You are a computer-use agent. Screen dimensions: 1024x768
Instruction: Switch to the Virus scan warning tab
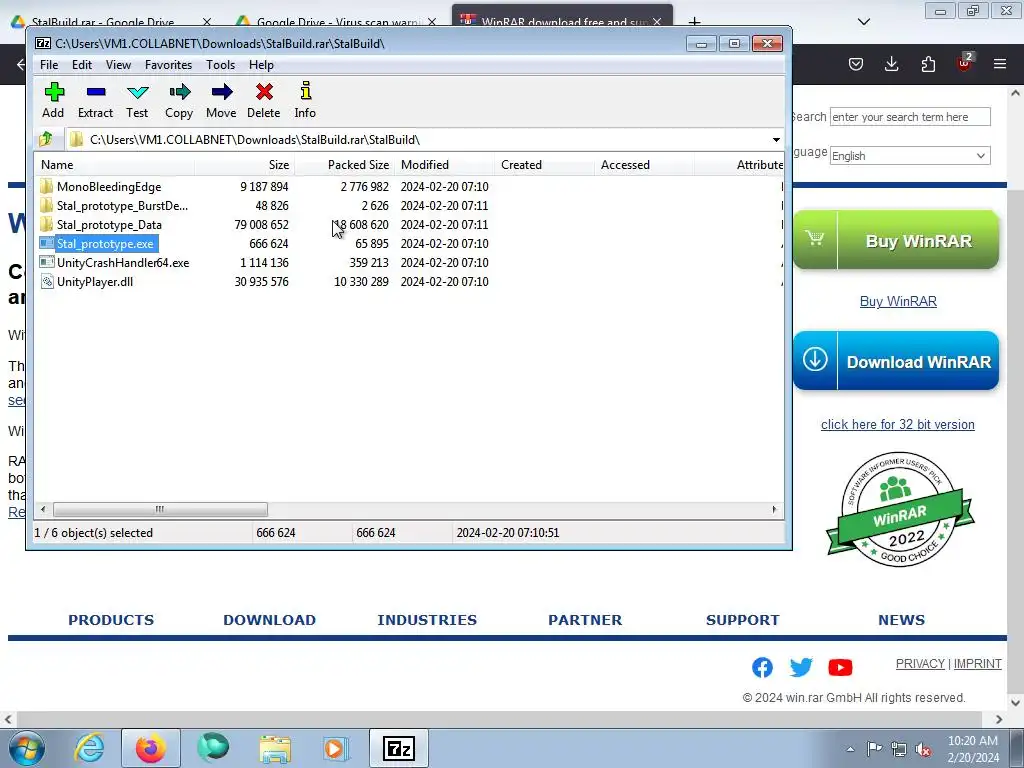pos(338,22)
